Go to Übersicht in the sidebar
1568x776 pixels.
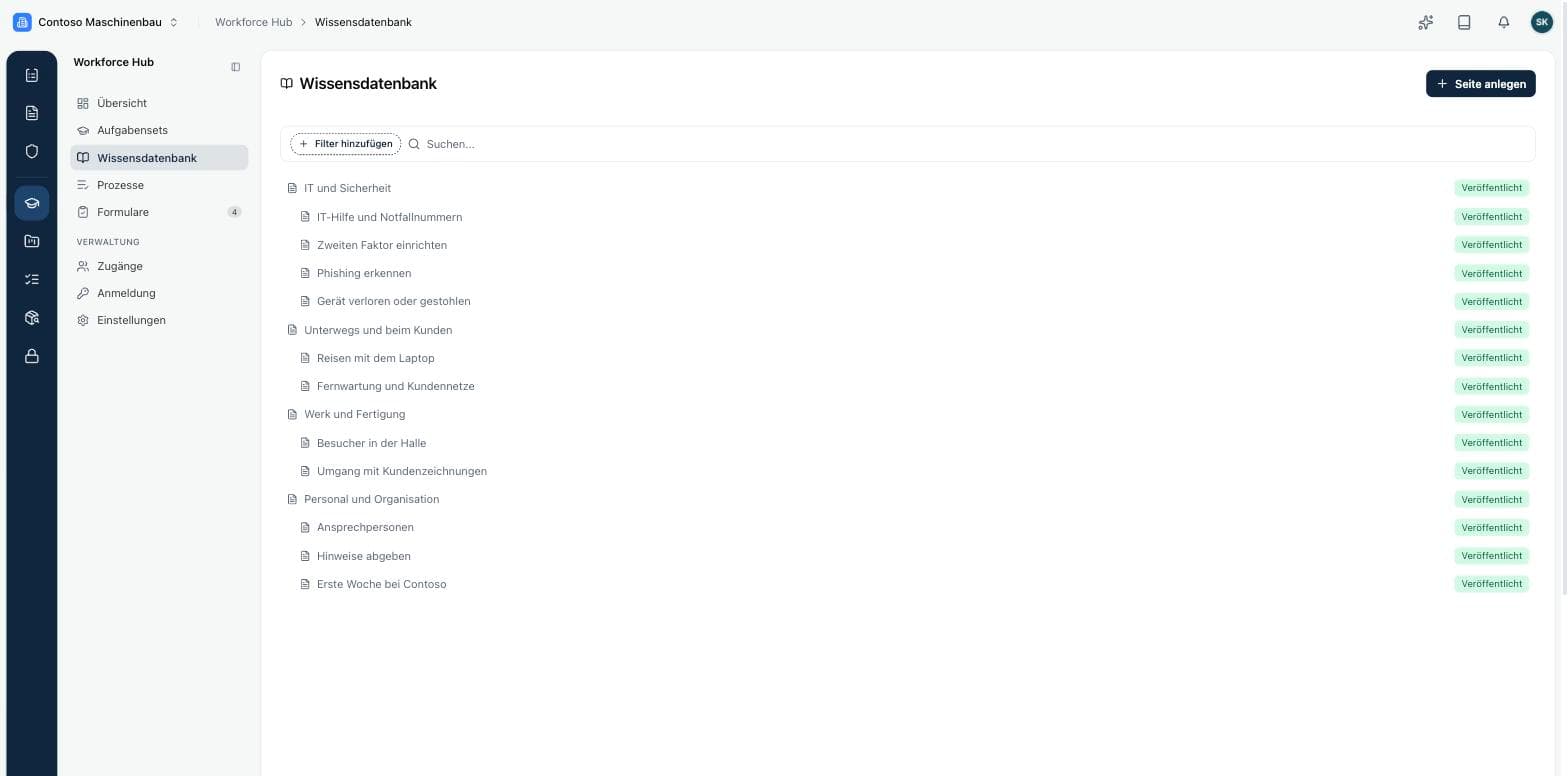pyautogui.click(x=159, y=103)
